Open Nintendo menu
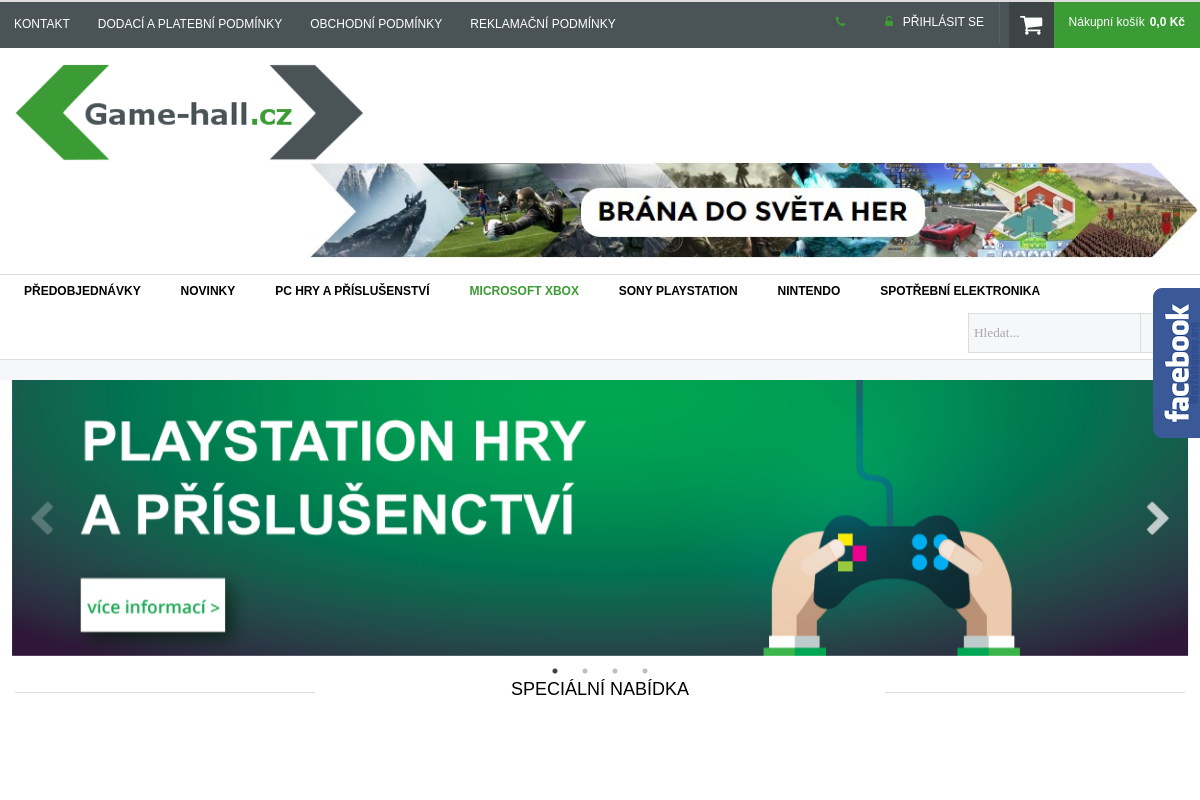 (x=809, y=291)
